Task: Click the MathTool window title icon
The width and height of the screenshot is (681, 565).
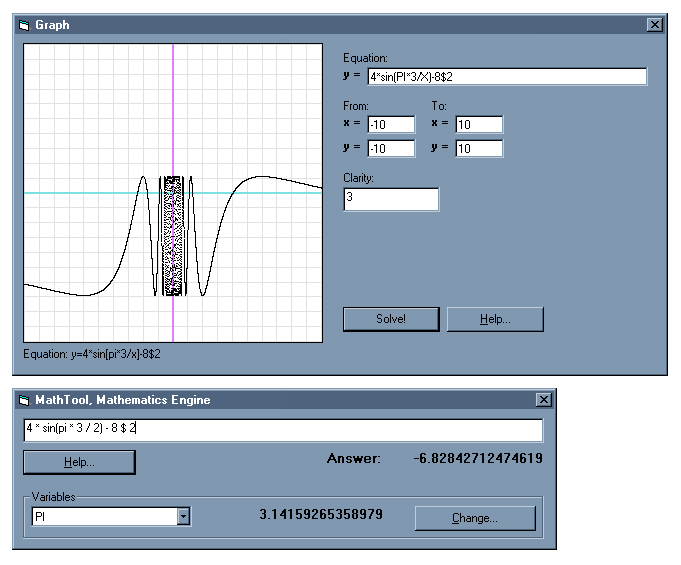Action: click(x=24, y=400)
